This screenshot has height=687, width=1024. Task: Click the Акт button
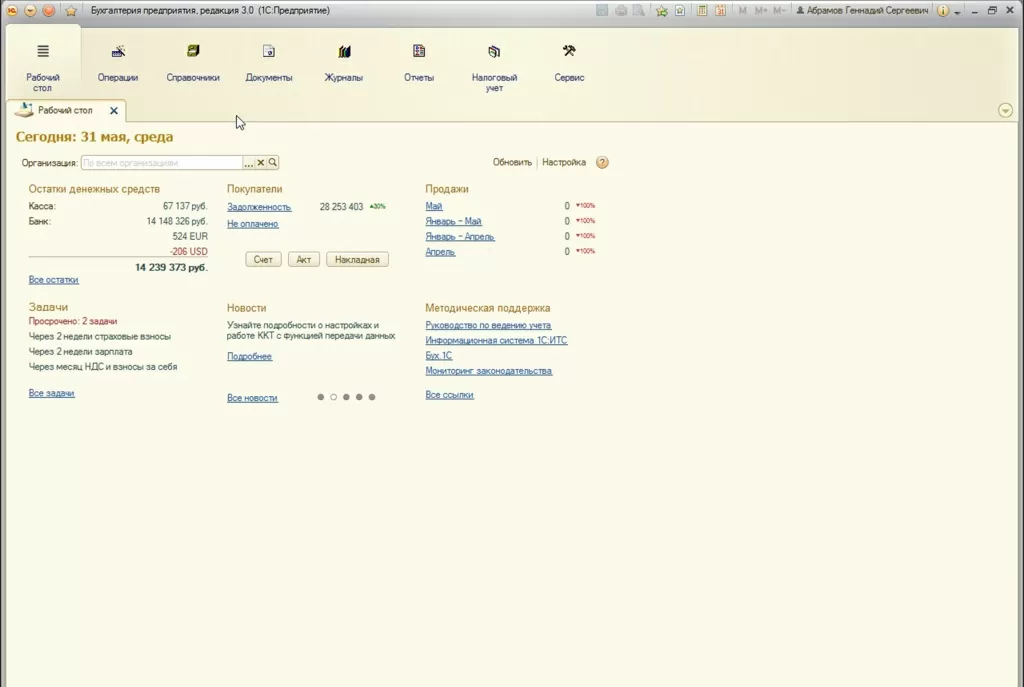click(x=304, y=259)
